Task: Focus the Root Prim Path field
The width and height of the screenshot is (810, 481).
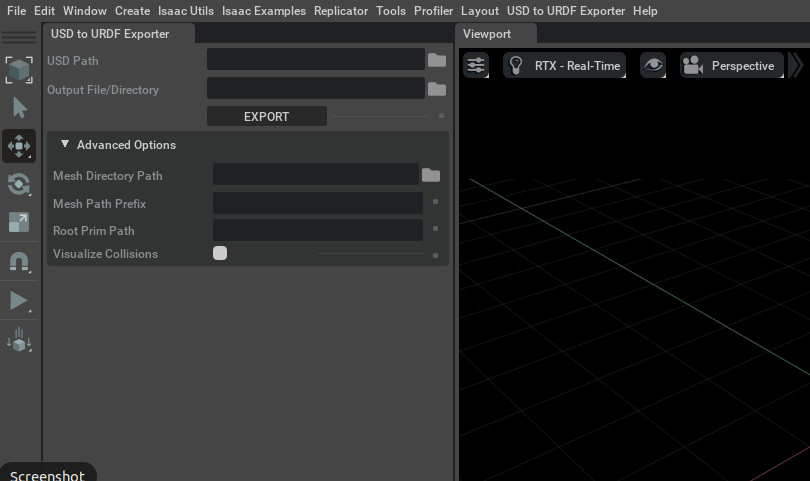Action: click(318, 230)
